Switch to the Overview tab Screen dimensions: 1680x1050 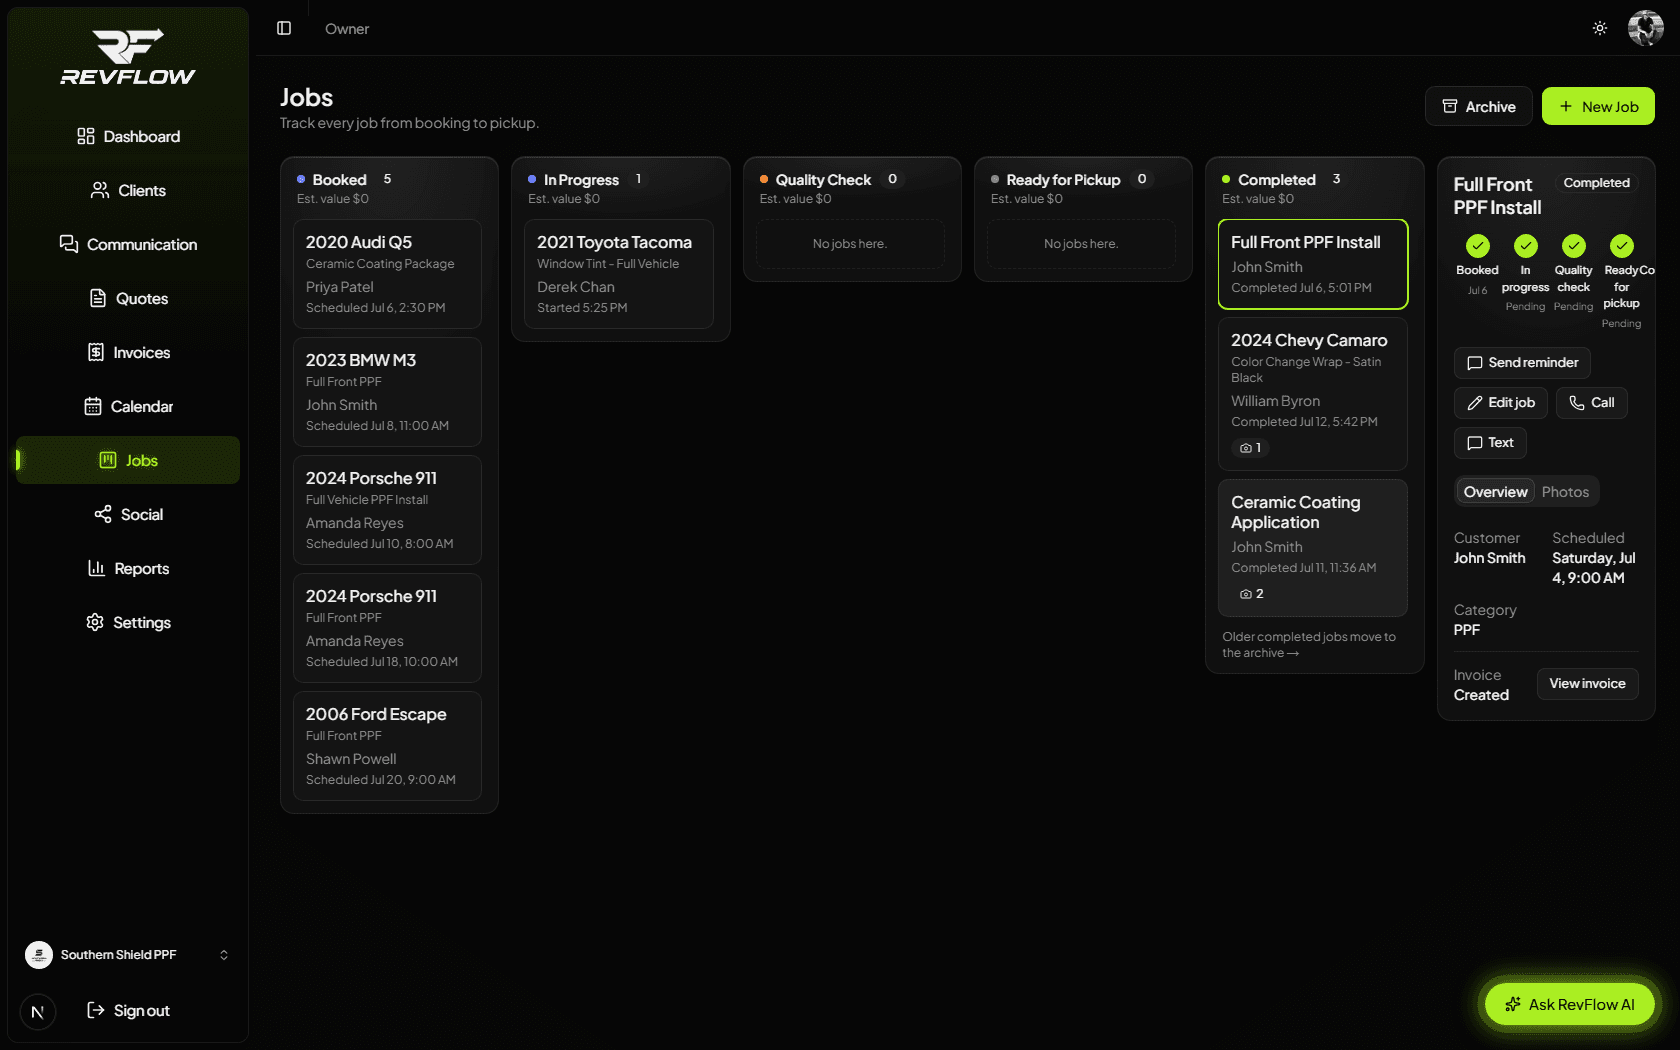click(x=1495, y=492)
